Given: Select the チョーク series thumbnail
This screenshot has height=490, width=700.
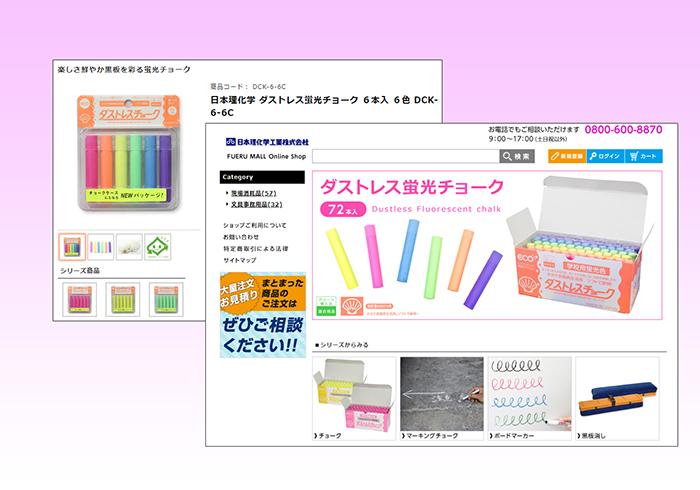Looking at the screenshot, I should tap(354, 393).
